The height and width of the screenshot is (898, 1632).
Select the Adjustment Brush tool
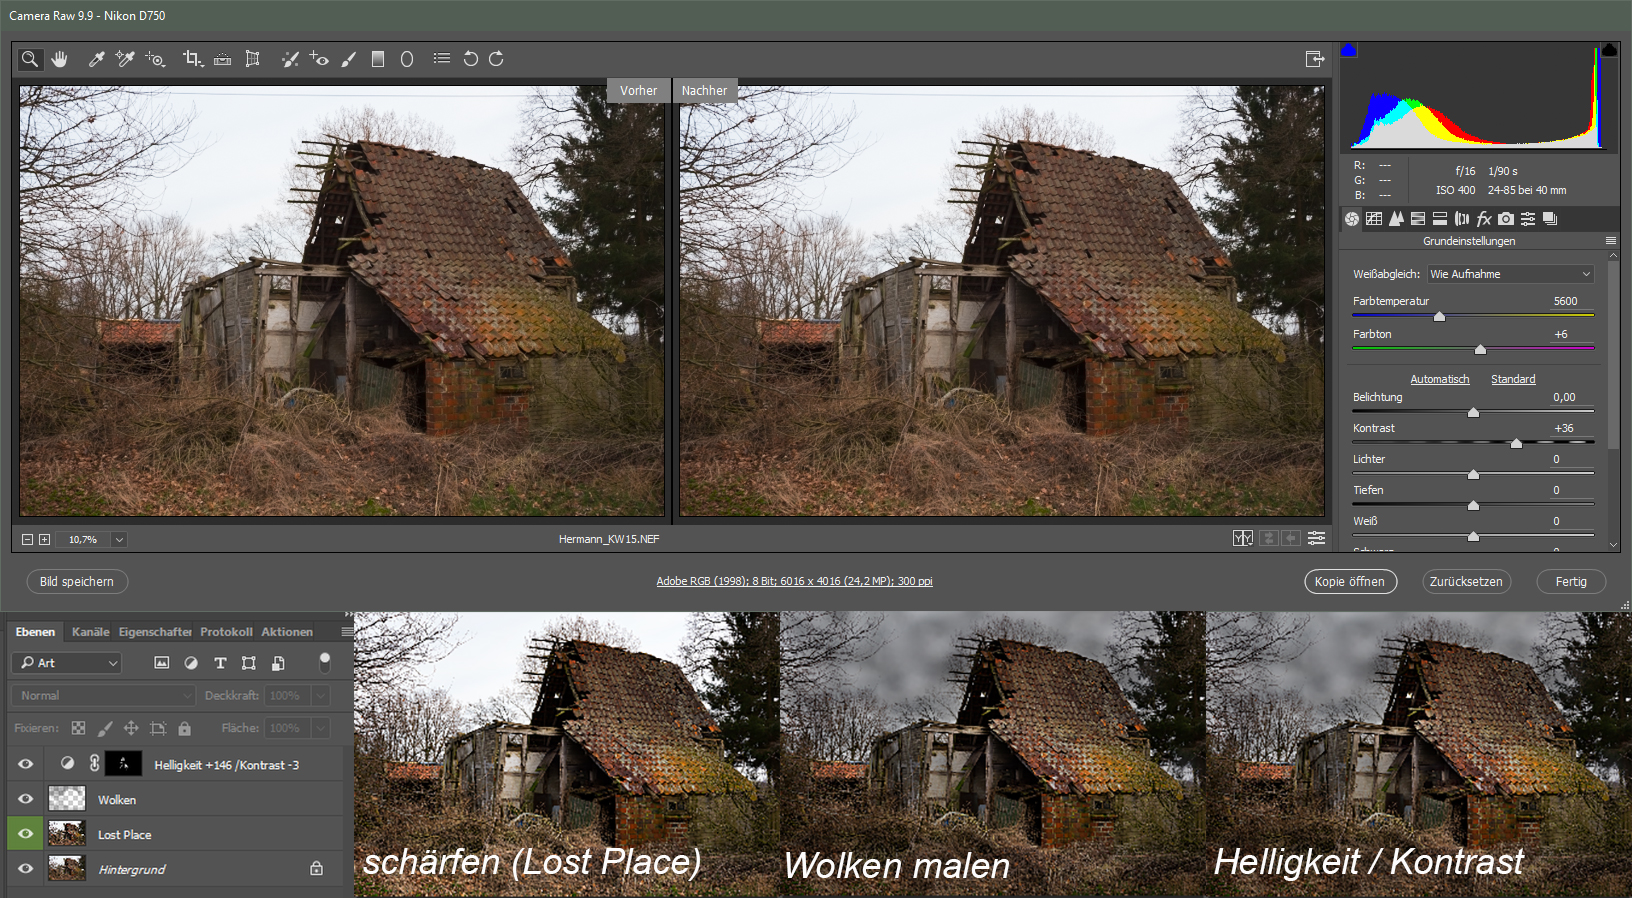(348, 59)
